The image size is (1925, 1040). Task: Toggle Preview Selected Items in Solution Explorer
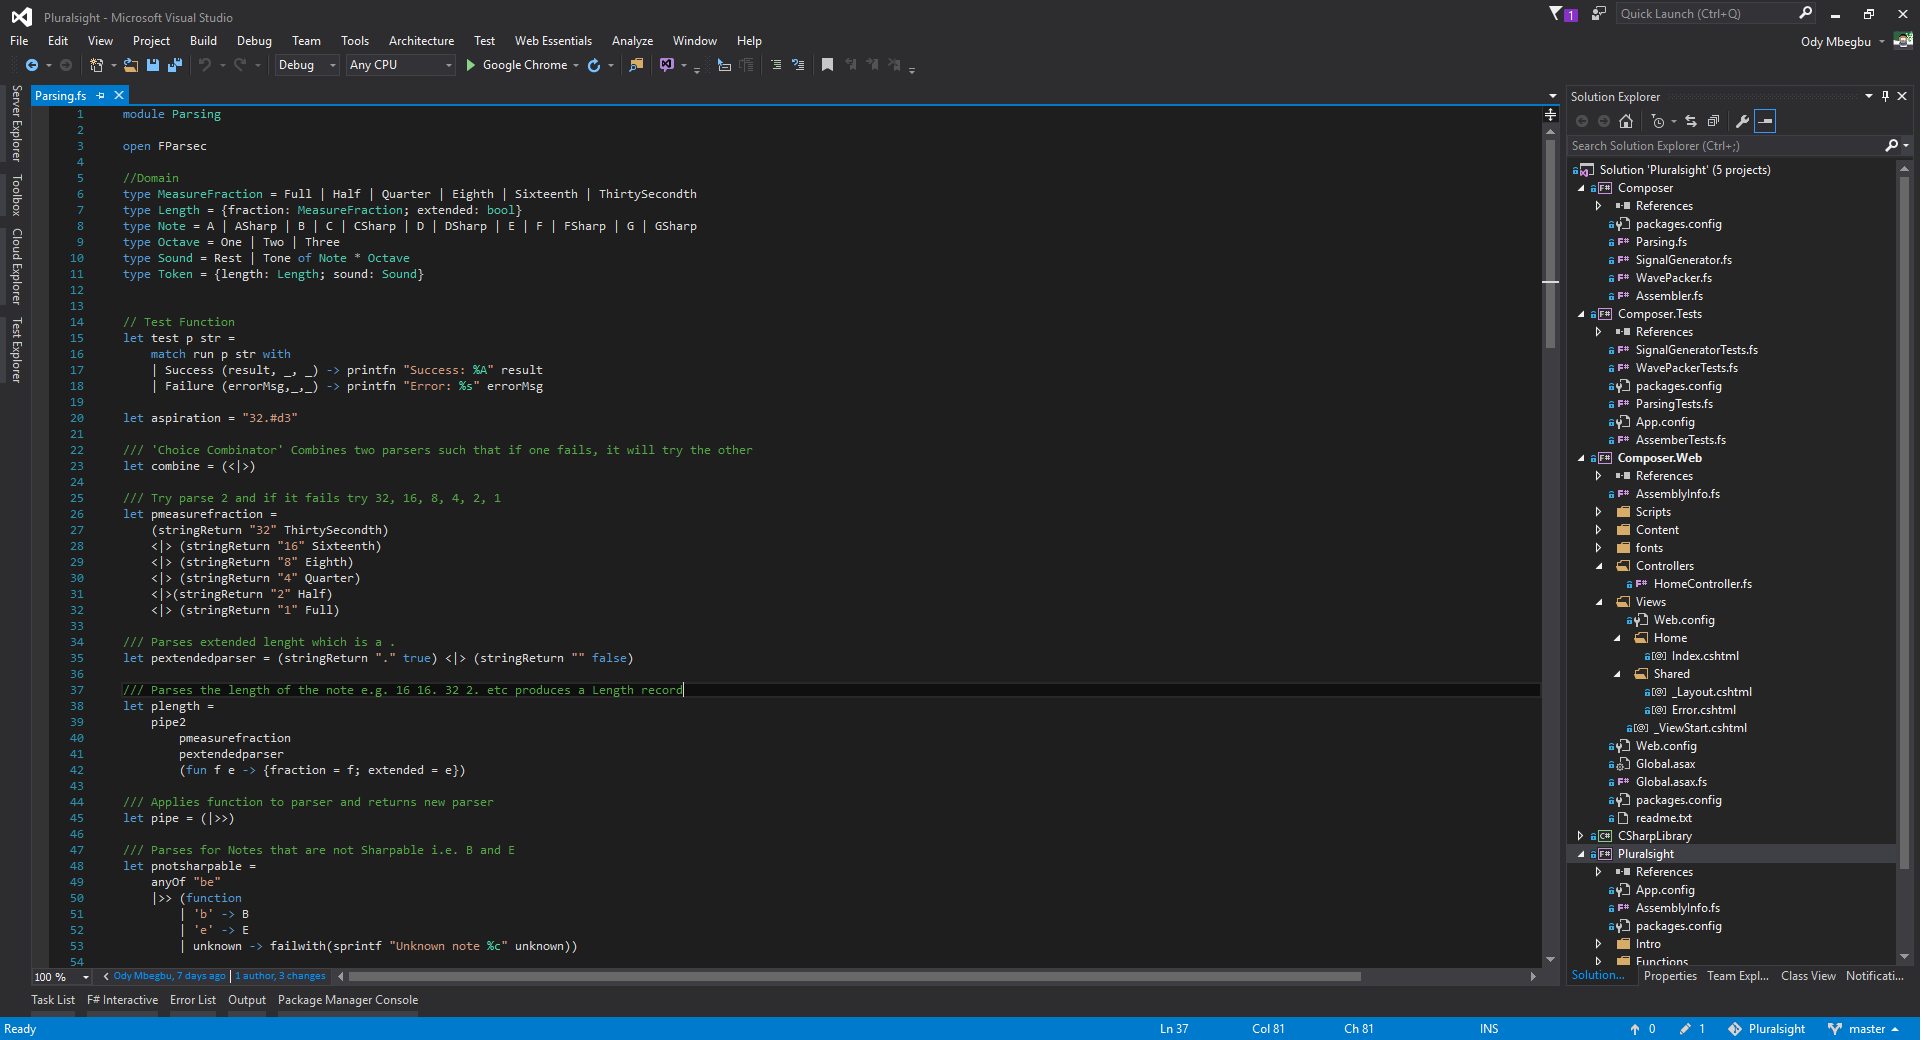coord(1766,121)
